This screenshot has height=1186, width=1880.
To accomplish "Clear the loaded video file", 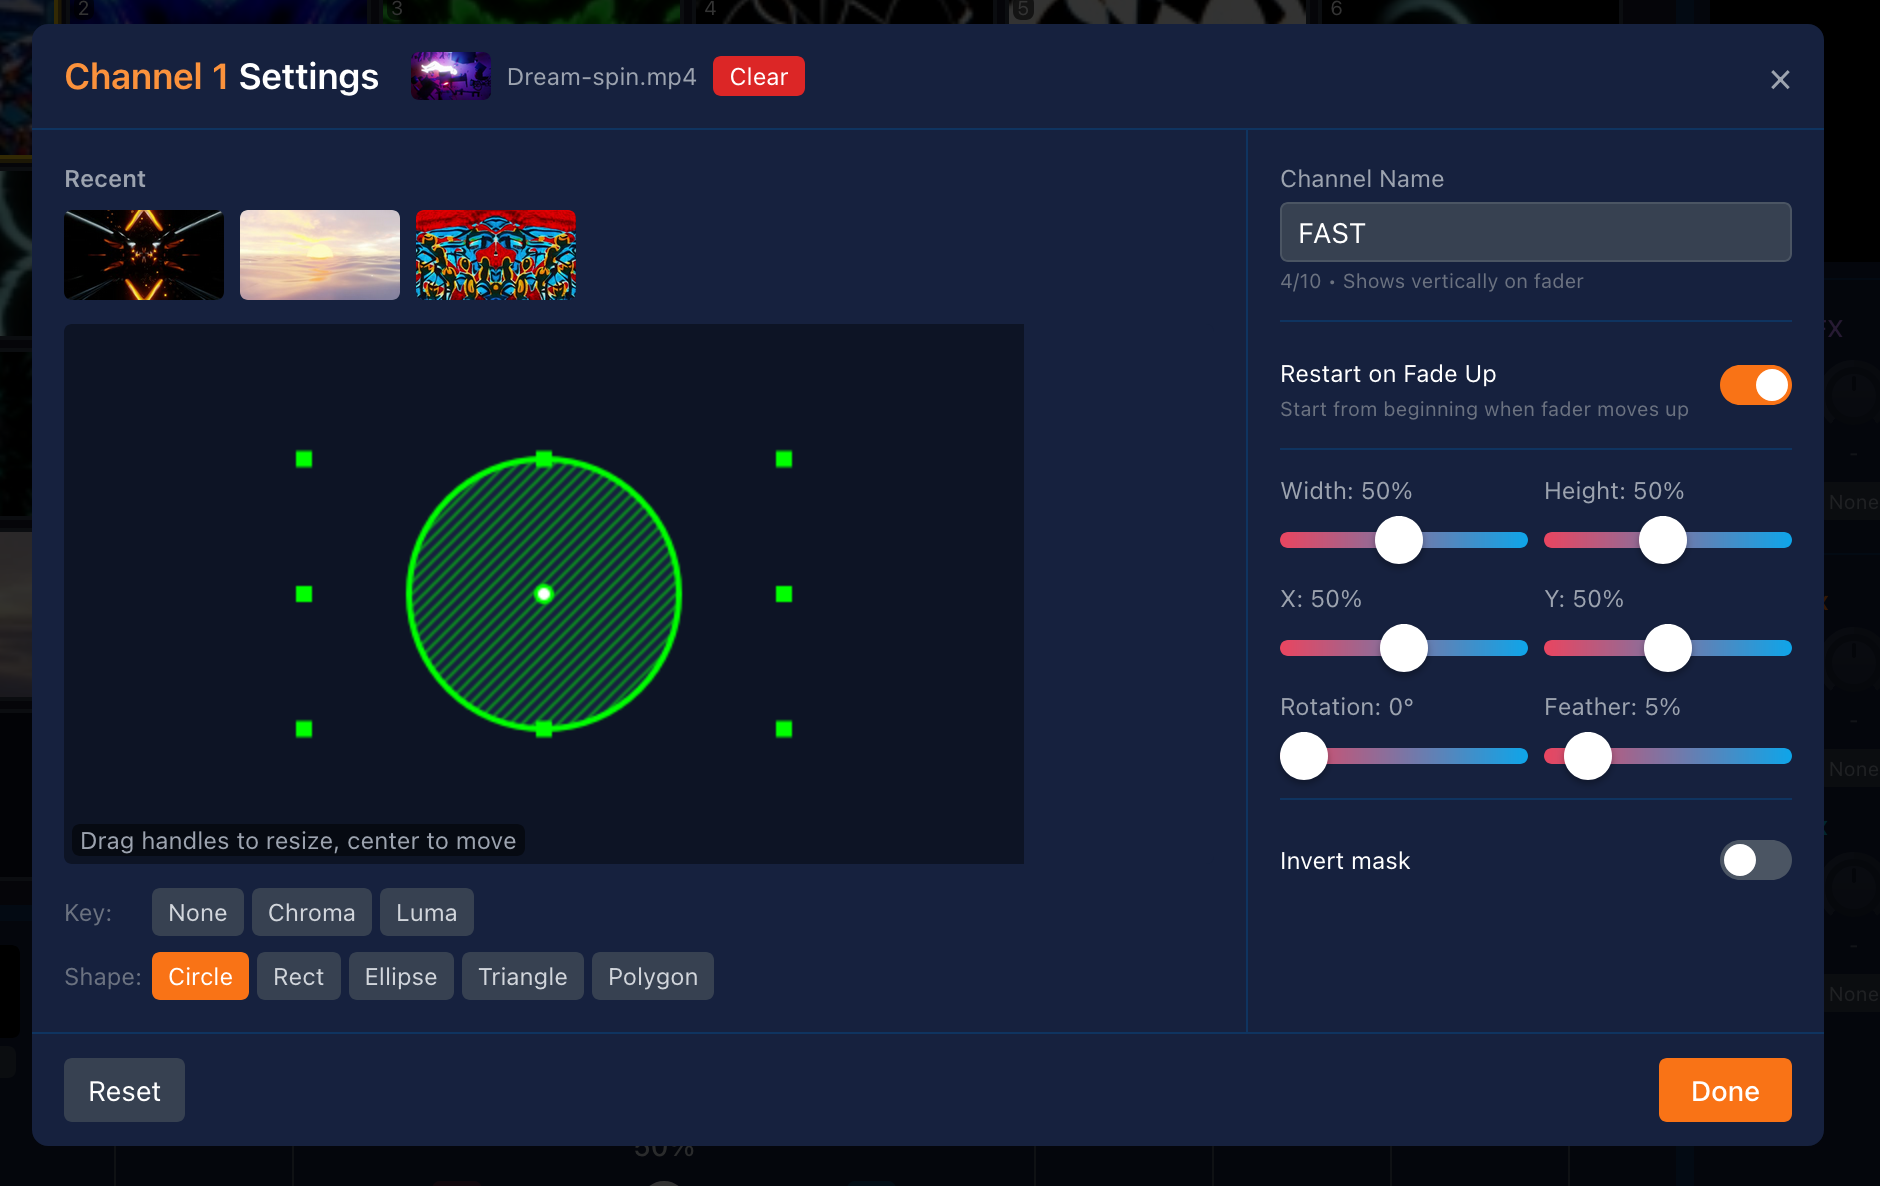I will pyautogui.click(x=758, y=77).
